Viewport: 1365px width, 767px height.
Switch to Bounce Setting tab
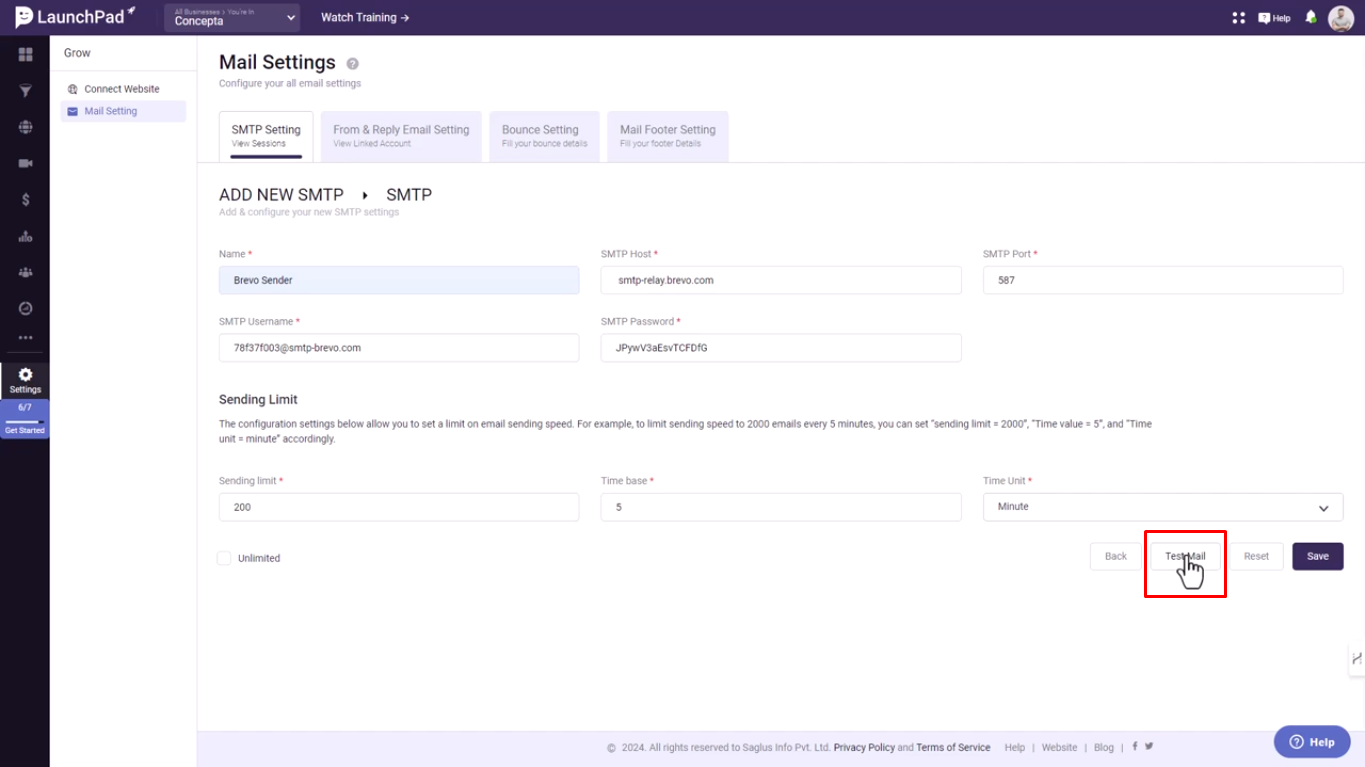(544, 136)
